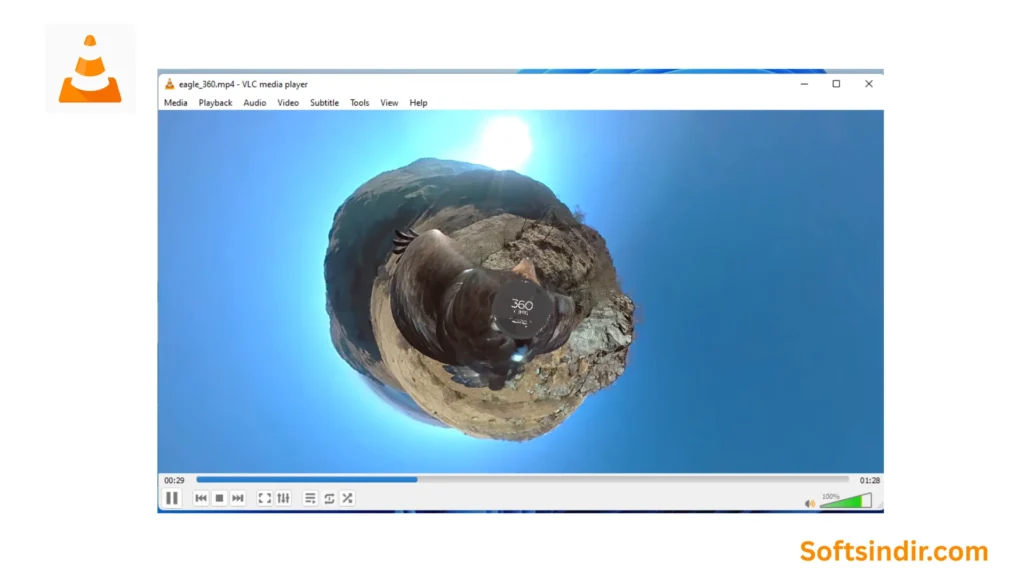This screenshot has height=576, width=1024.
Task: Open the Playback menu
Action: [214, 102]
